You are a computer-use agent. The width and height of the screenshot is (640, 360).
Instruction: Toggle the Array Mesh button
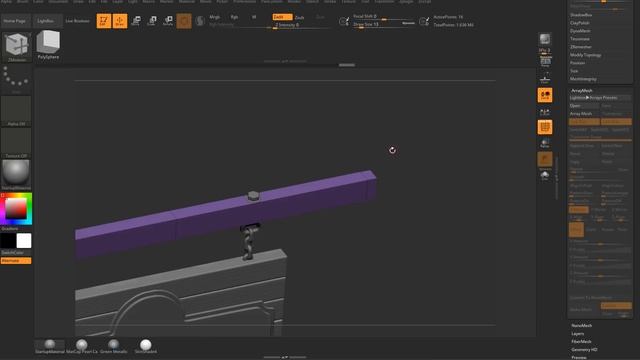584,114
